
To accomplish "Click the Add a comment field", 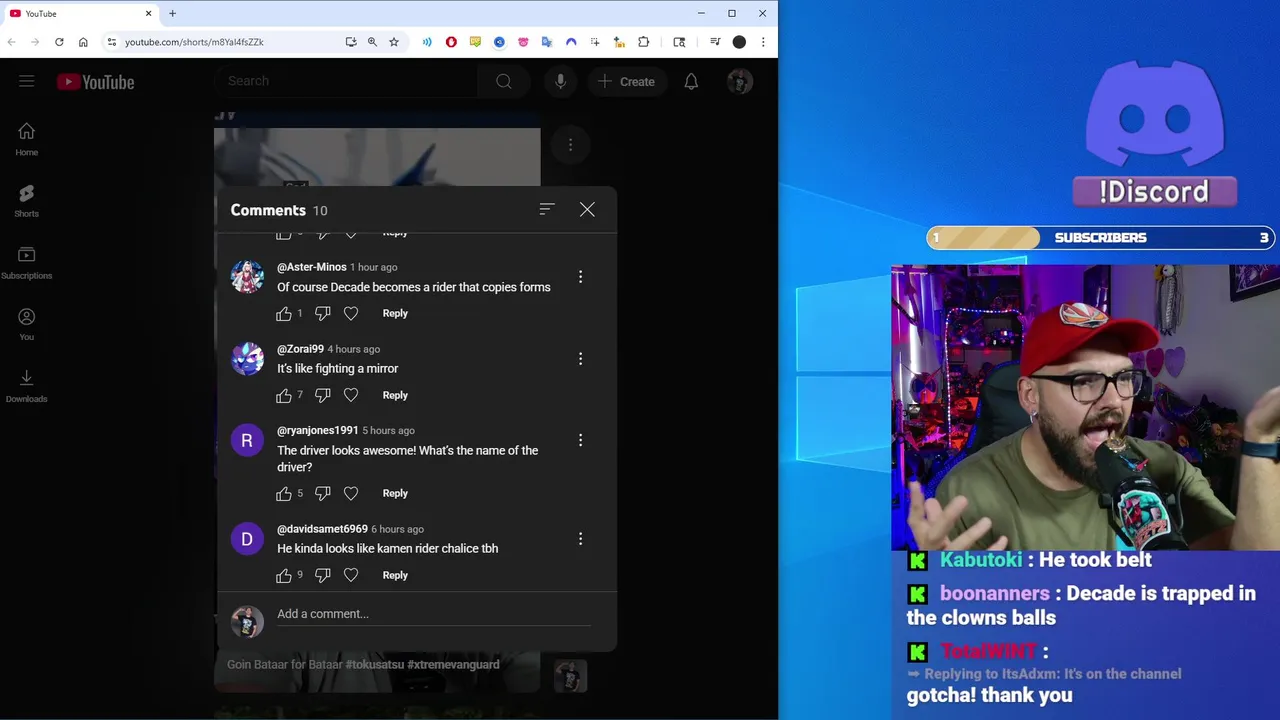I will pos(434,614).
